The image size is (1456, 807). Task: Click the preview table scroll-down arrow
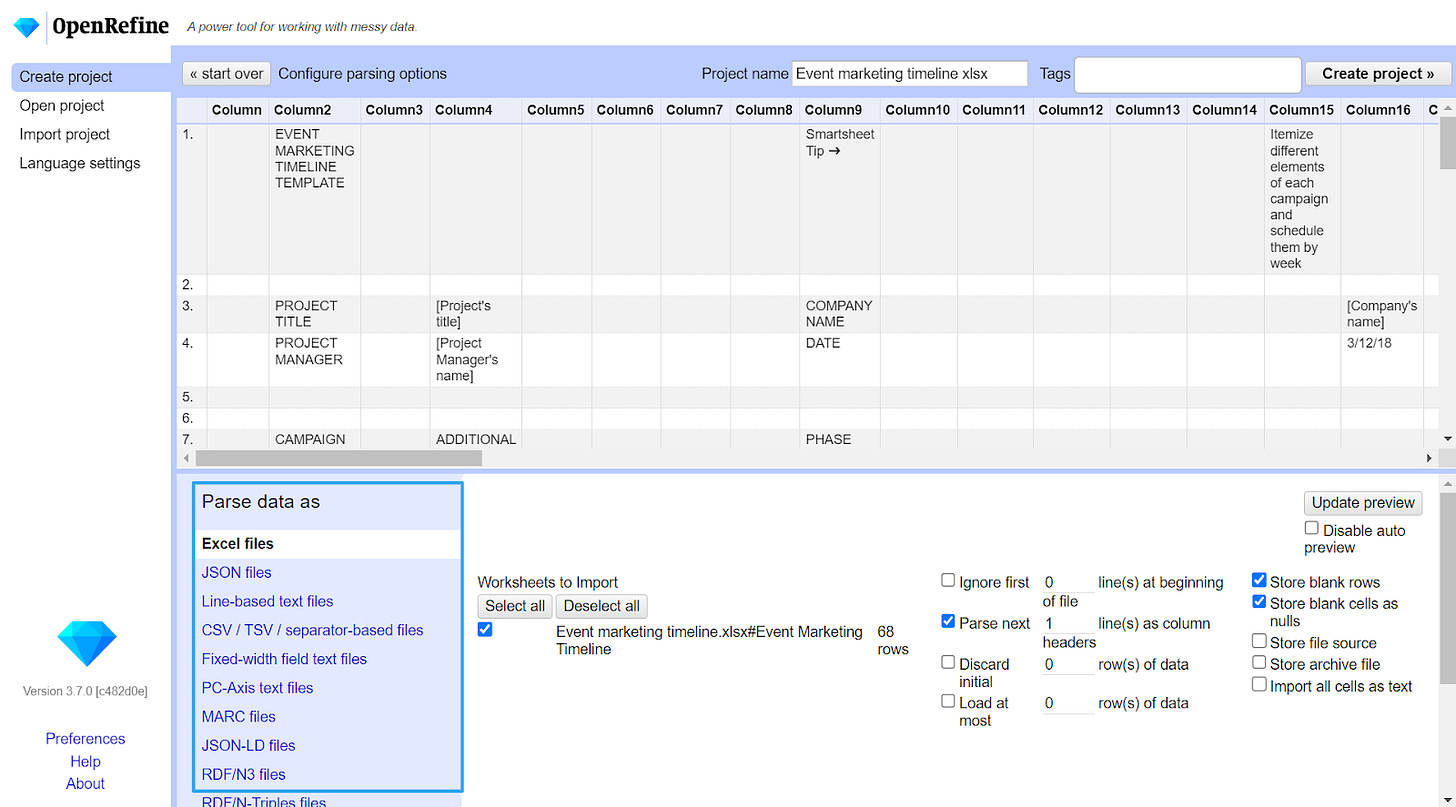(x=1447, y=438)
